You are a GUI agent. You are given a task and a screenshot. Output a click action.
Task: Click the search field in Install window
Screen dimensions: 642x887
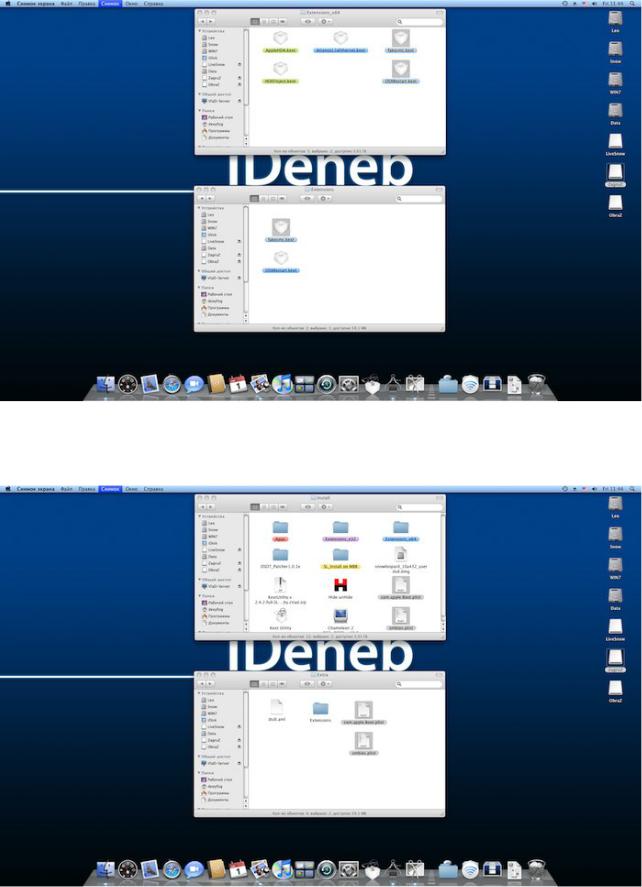click(420, 507)
